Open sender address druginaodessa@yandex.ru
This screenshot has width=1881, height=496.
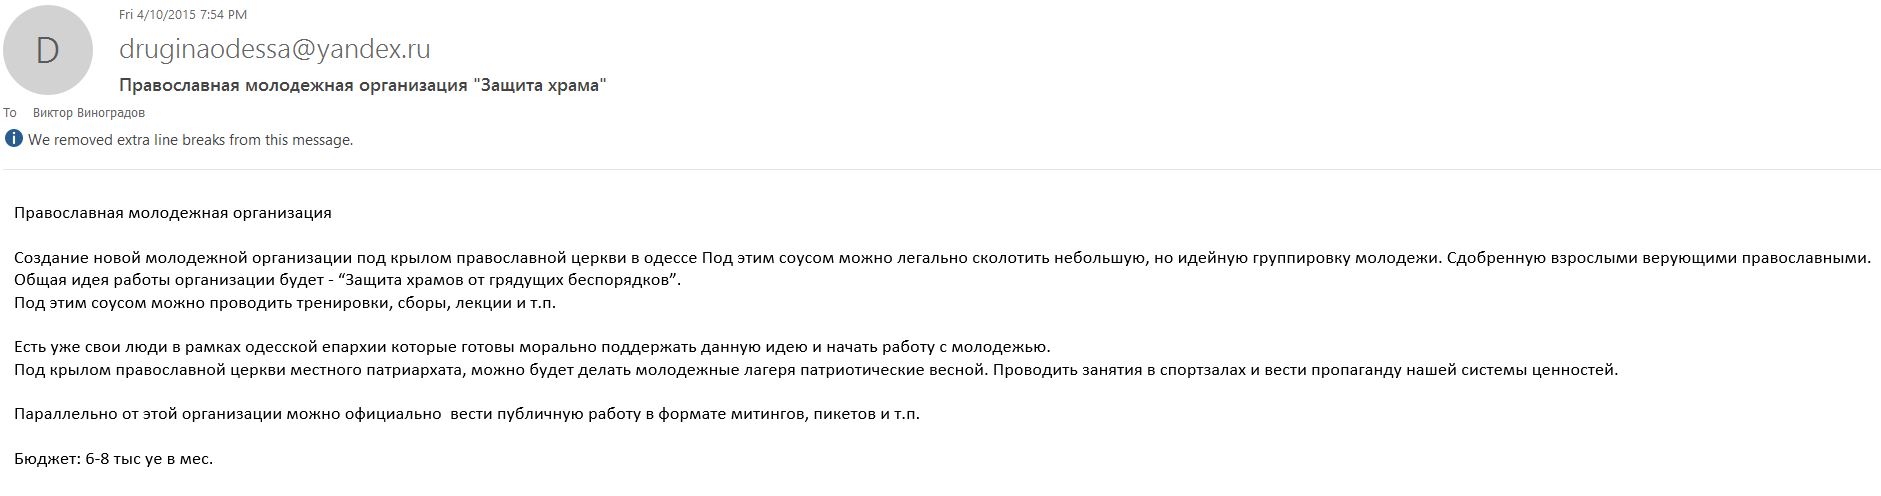tap(274, 48)
